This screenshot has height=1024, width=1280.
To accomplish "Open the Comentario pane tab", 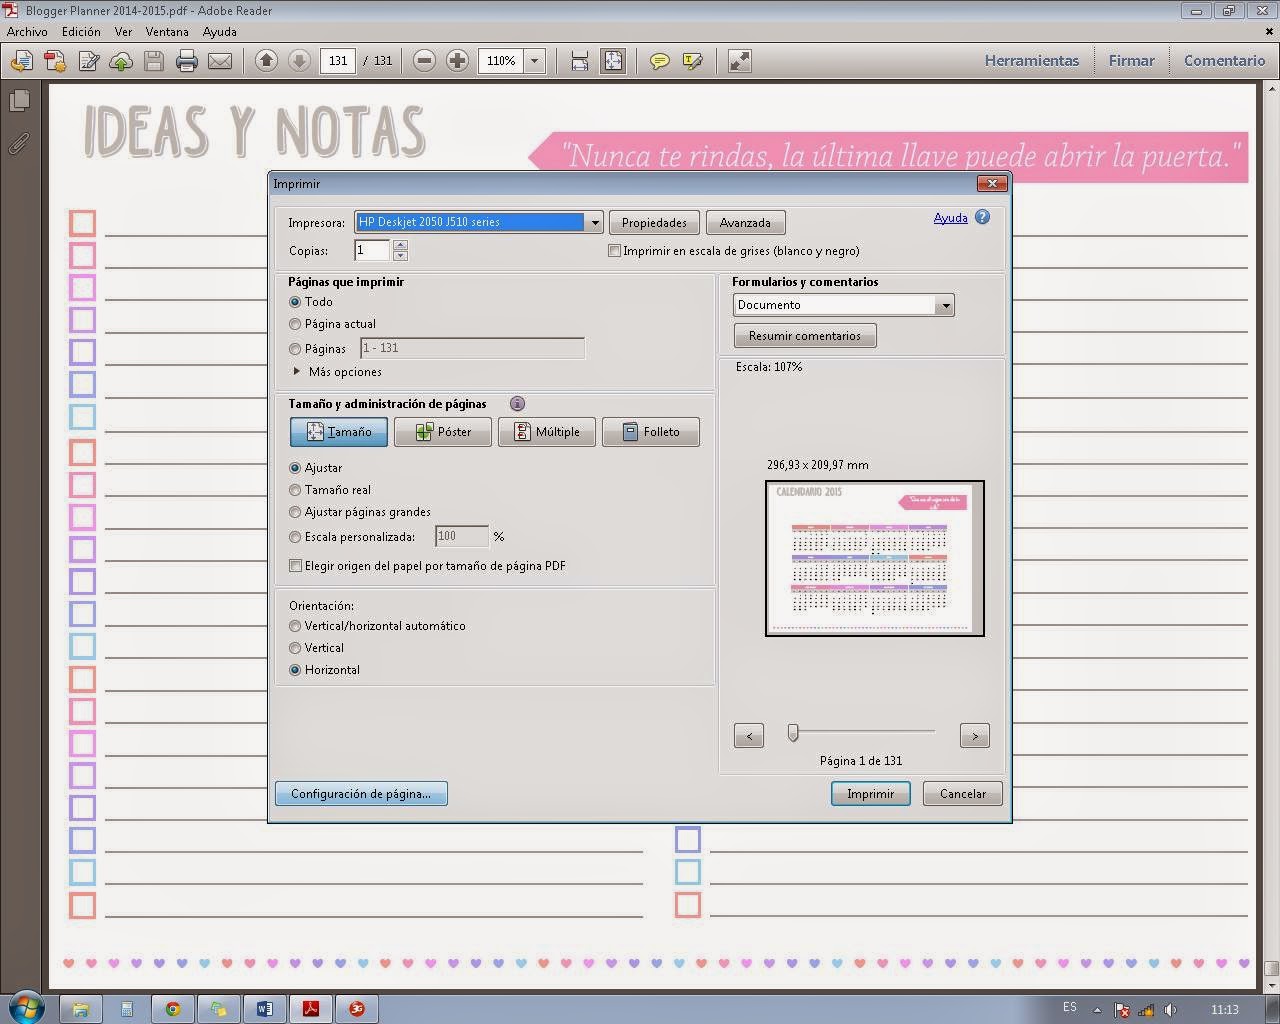I will [1225, 61].
